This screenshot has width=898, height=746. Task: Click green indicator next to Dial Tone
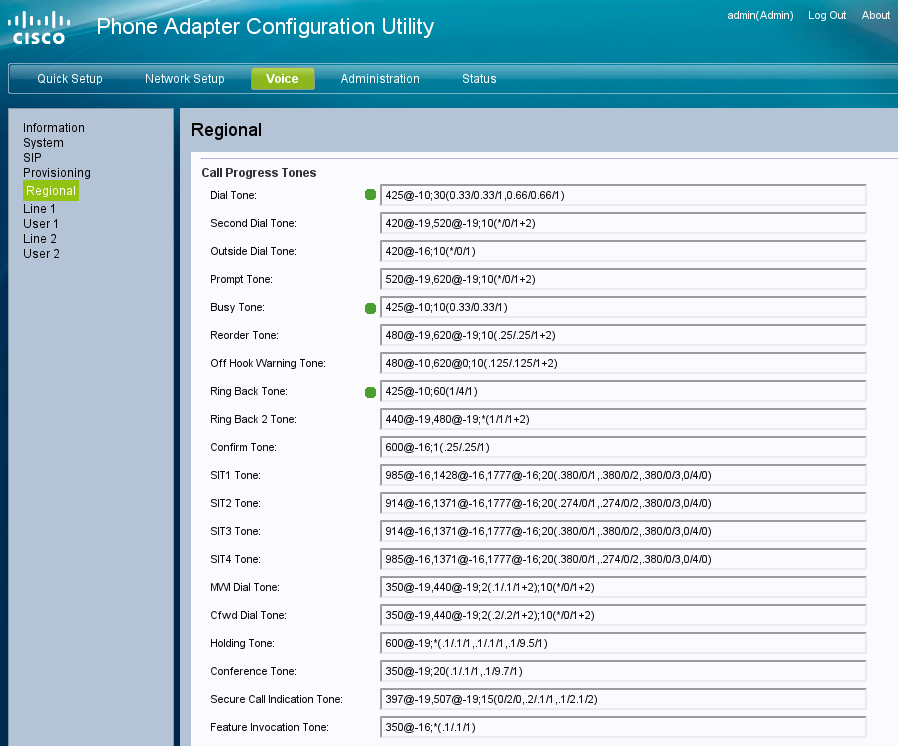pos(370,195)
